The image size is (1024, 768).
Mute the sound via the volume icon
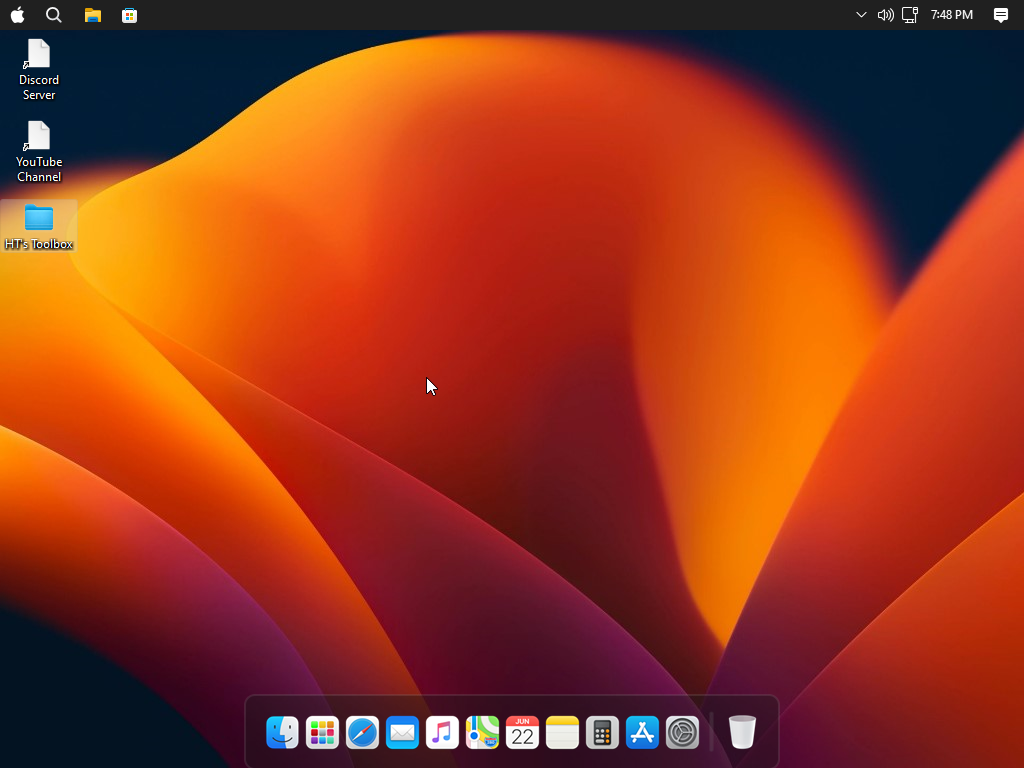pos(885,15)
